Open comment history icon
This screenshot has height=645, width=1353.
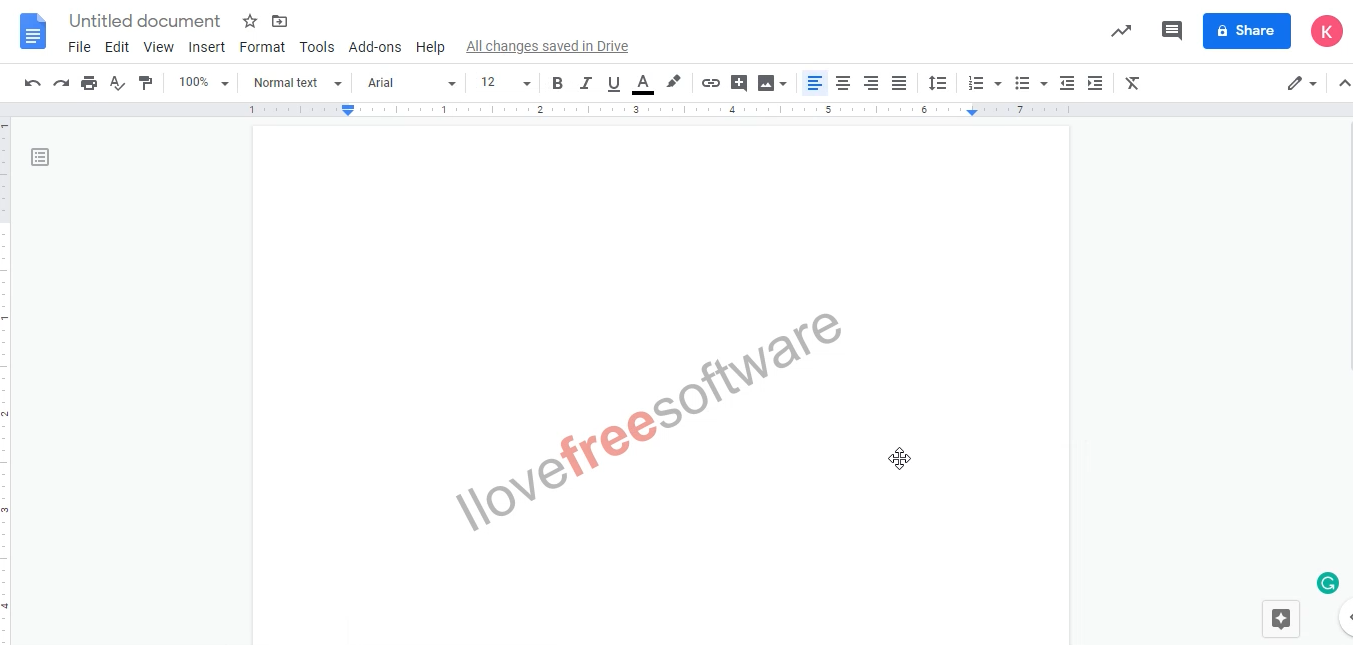coord(1171,31)
